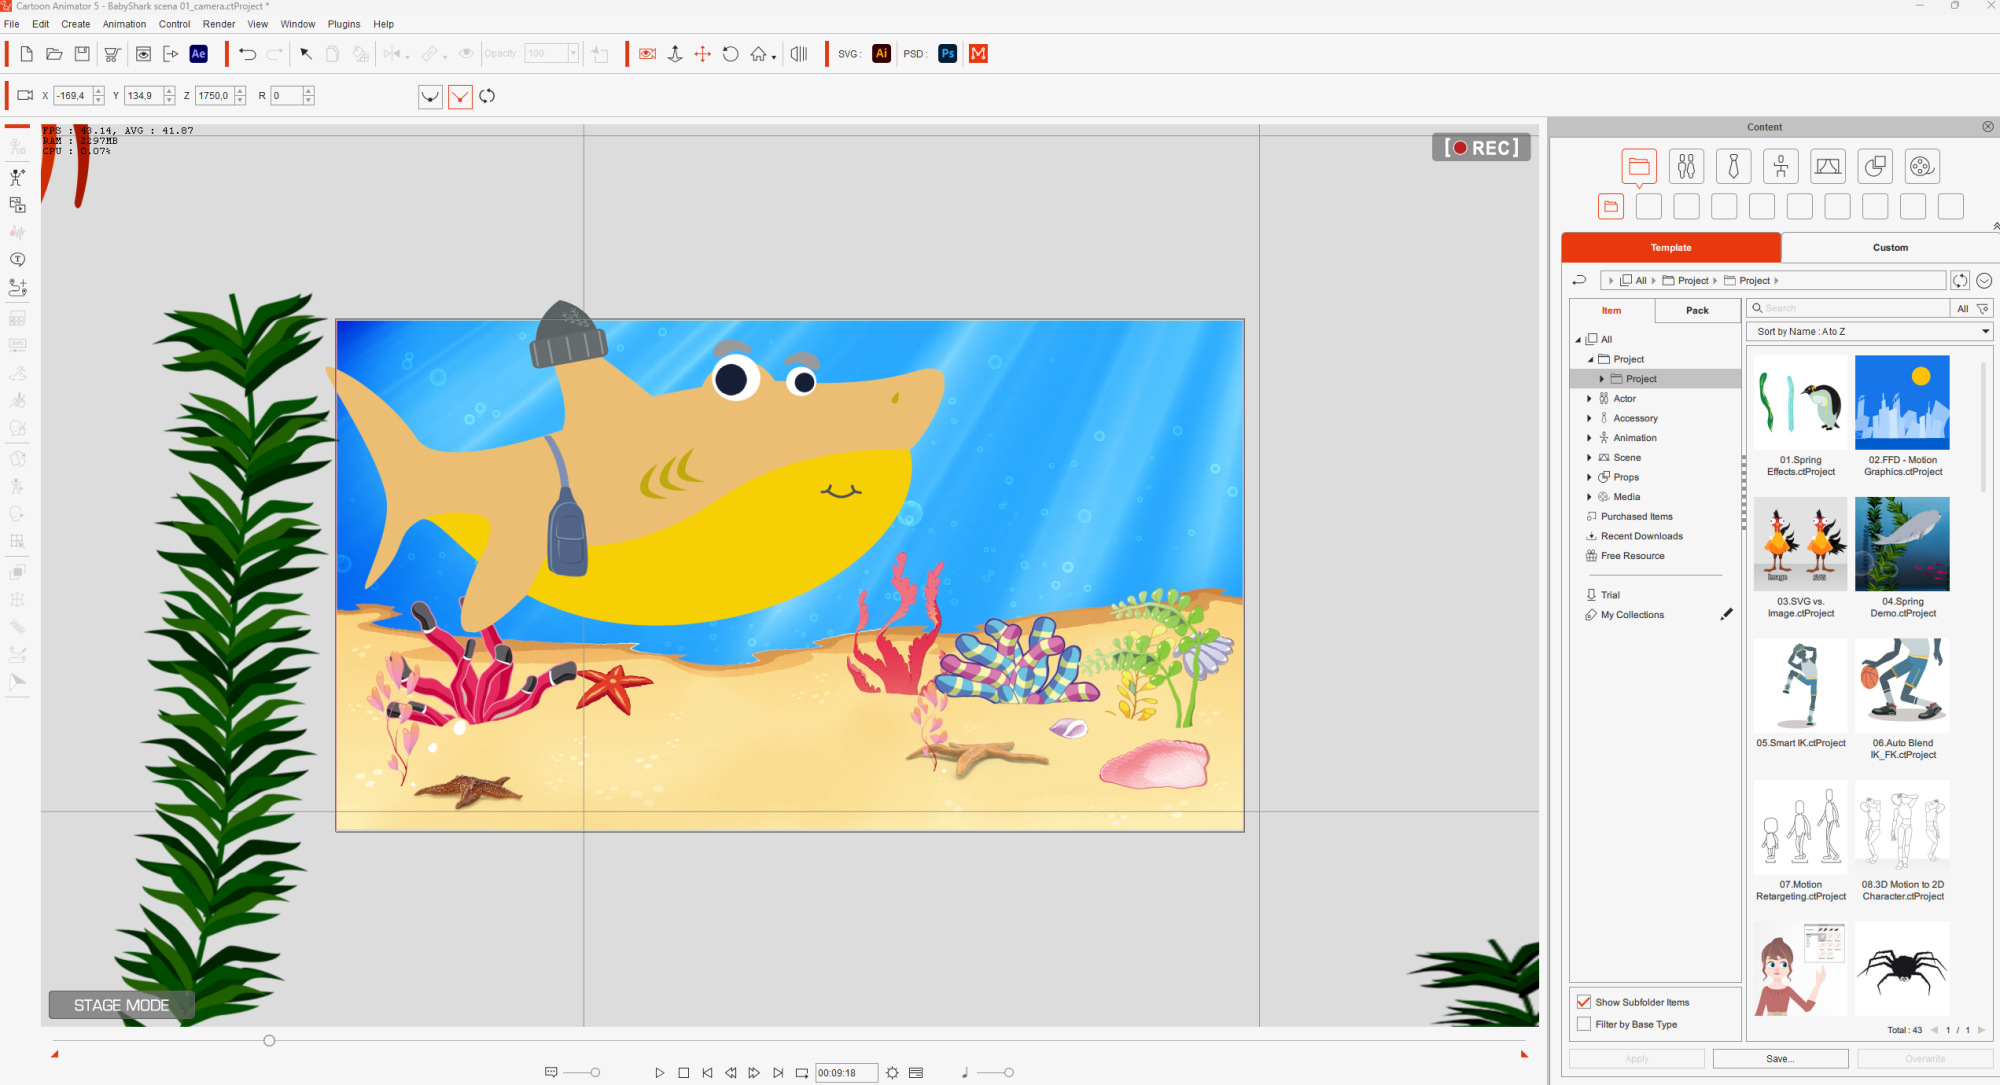The height and width of the screenshot is (1085, 2000).
Task: Toggle the red camera record mode icon
Action: (647, 54)
